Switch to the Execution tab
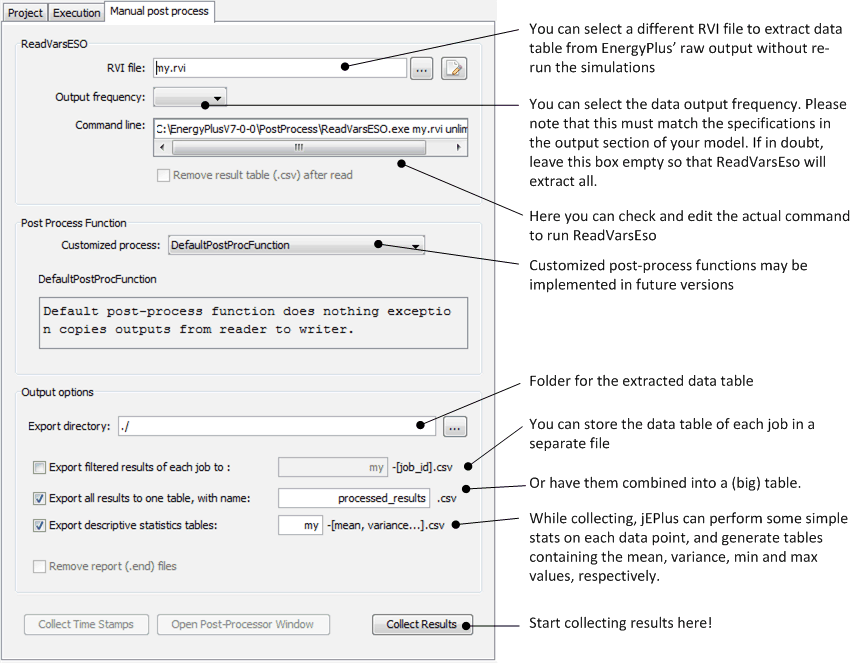Screen dimensions: 855x664 [76, 13]
